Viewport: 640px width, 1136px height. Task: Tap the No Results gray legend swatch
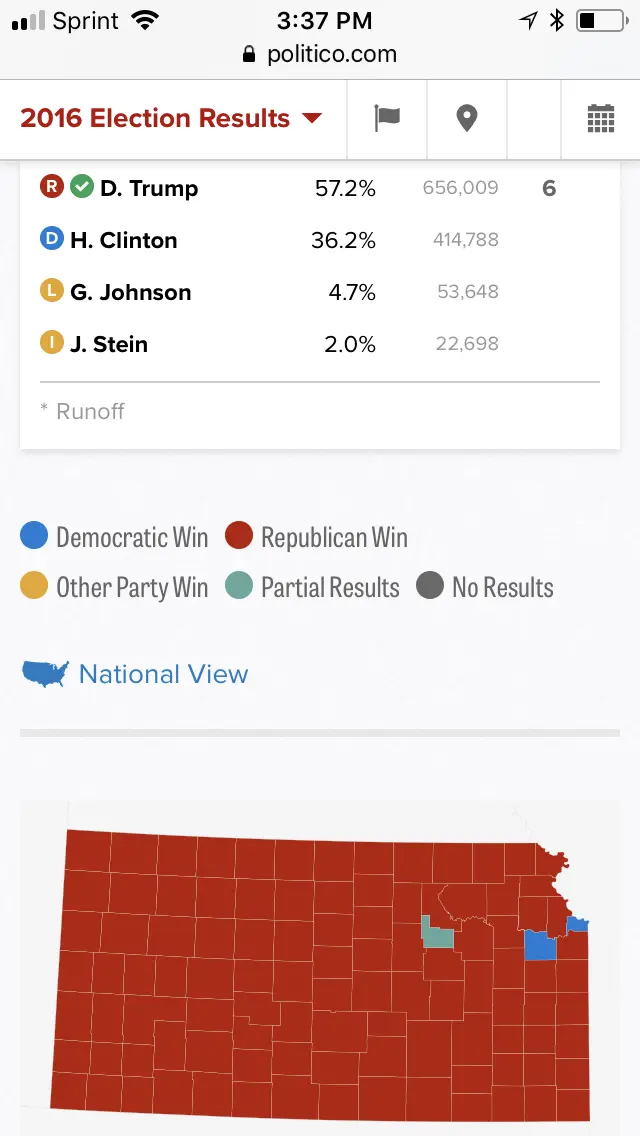430,586
